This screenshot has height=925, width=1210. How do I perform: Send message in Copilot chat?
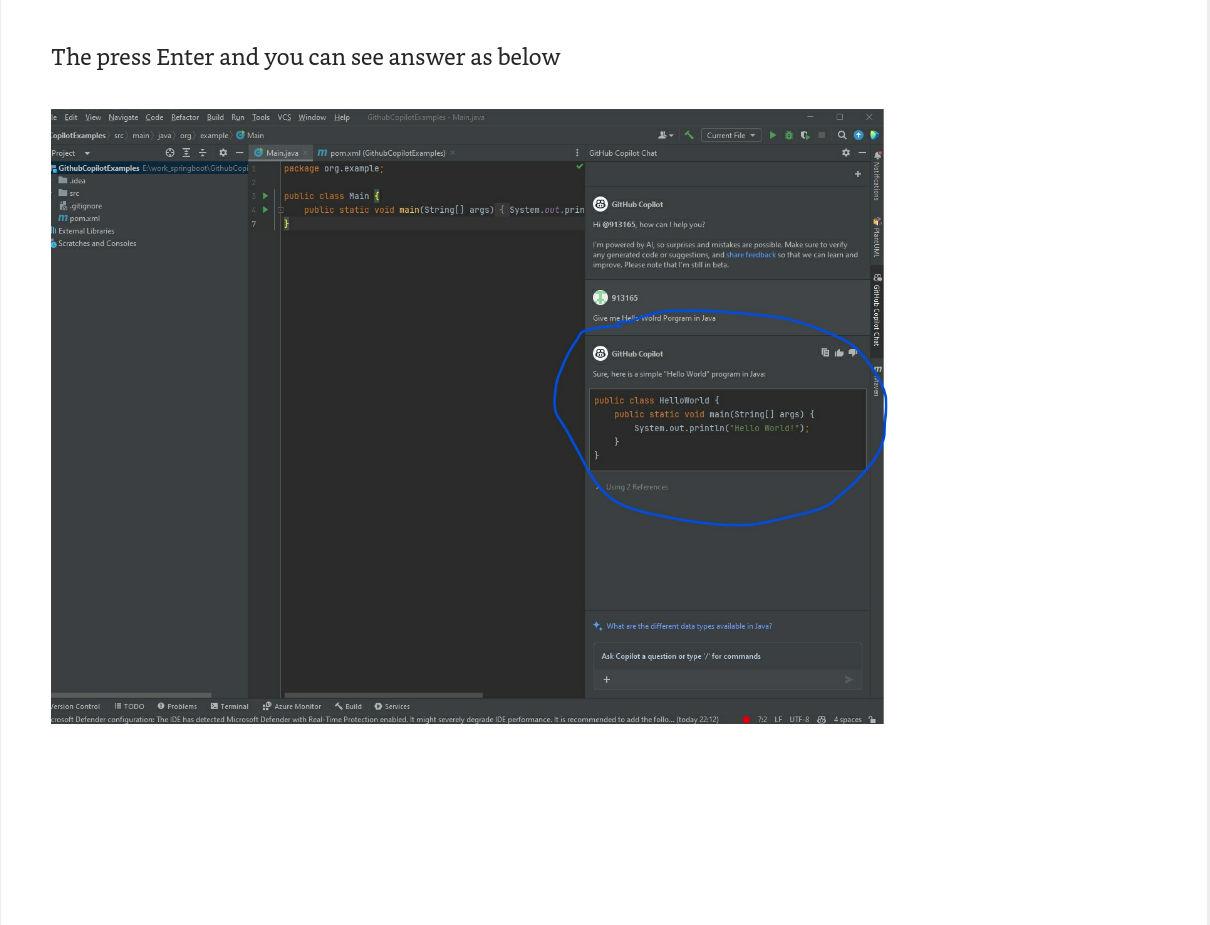point(849,680)
